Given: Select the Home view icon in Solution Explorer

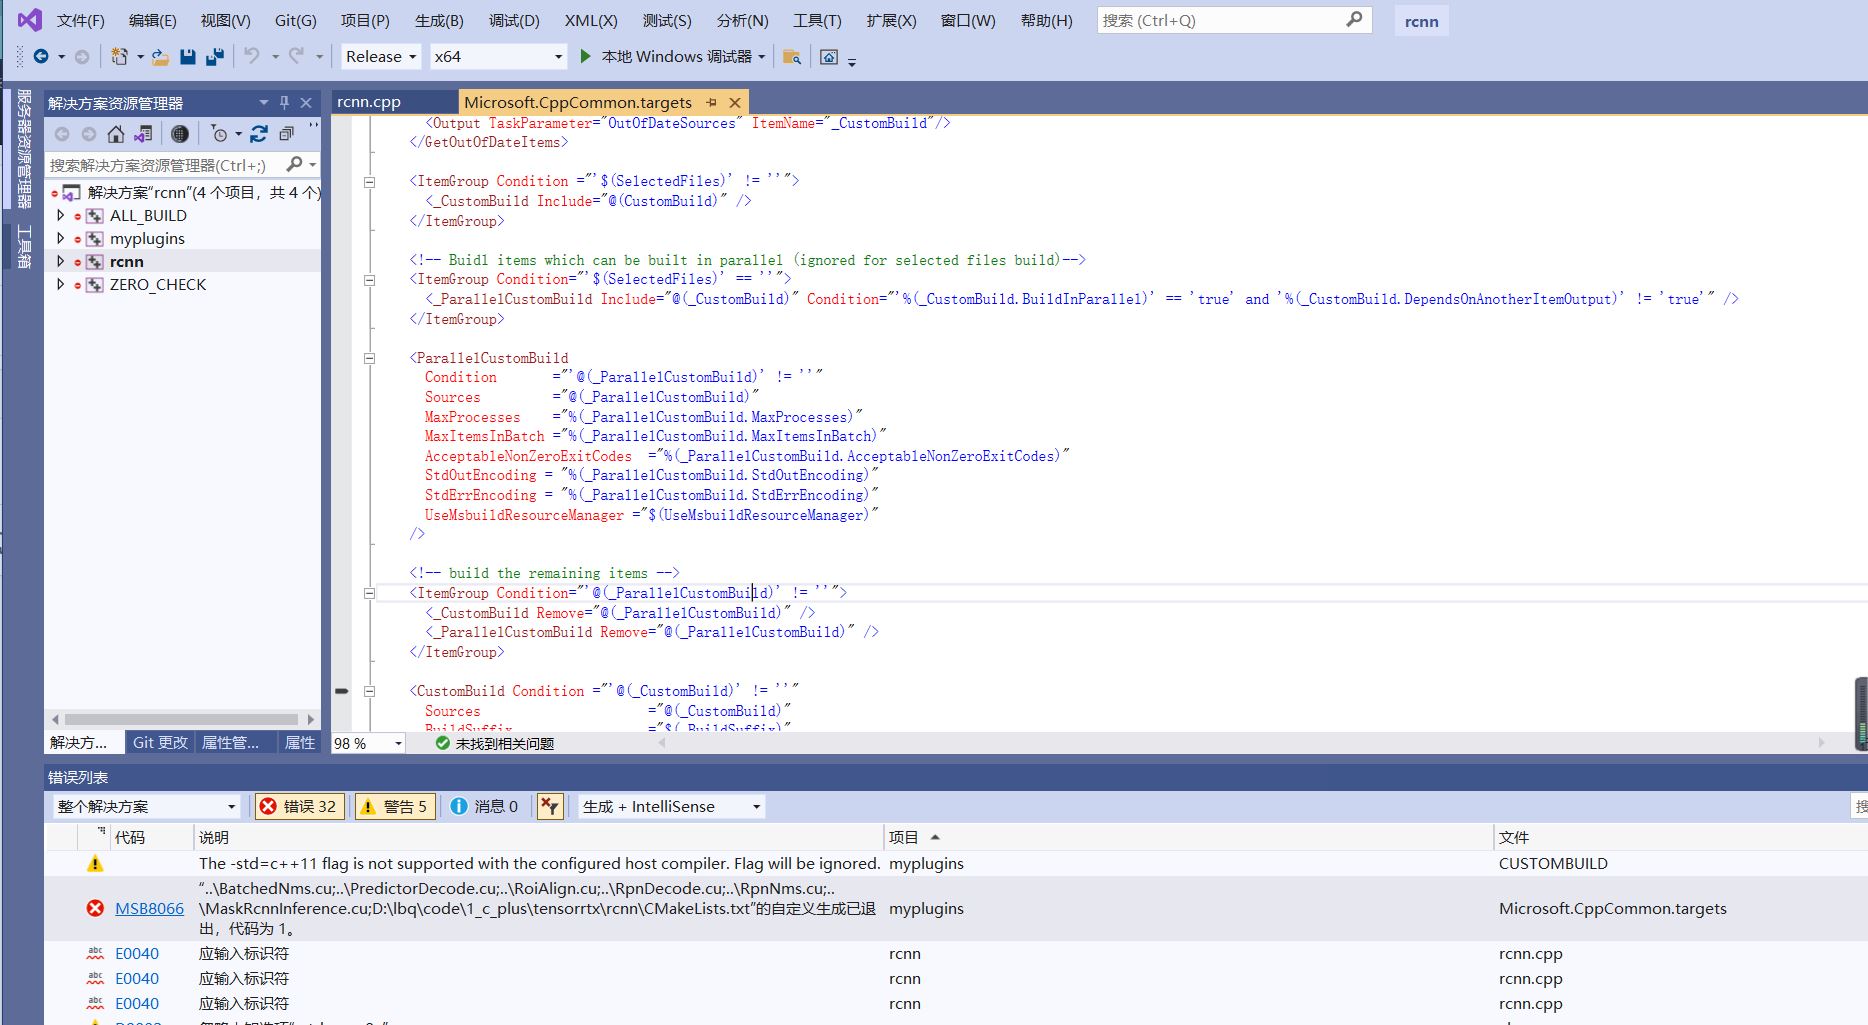Looking at the screenshot, I should coord(115,134).
